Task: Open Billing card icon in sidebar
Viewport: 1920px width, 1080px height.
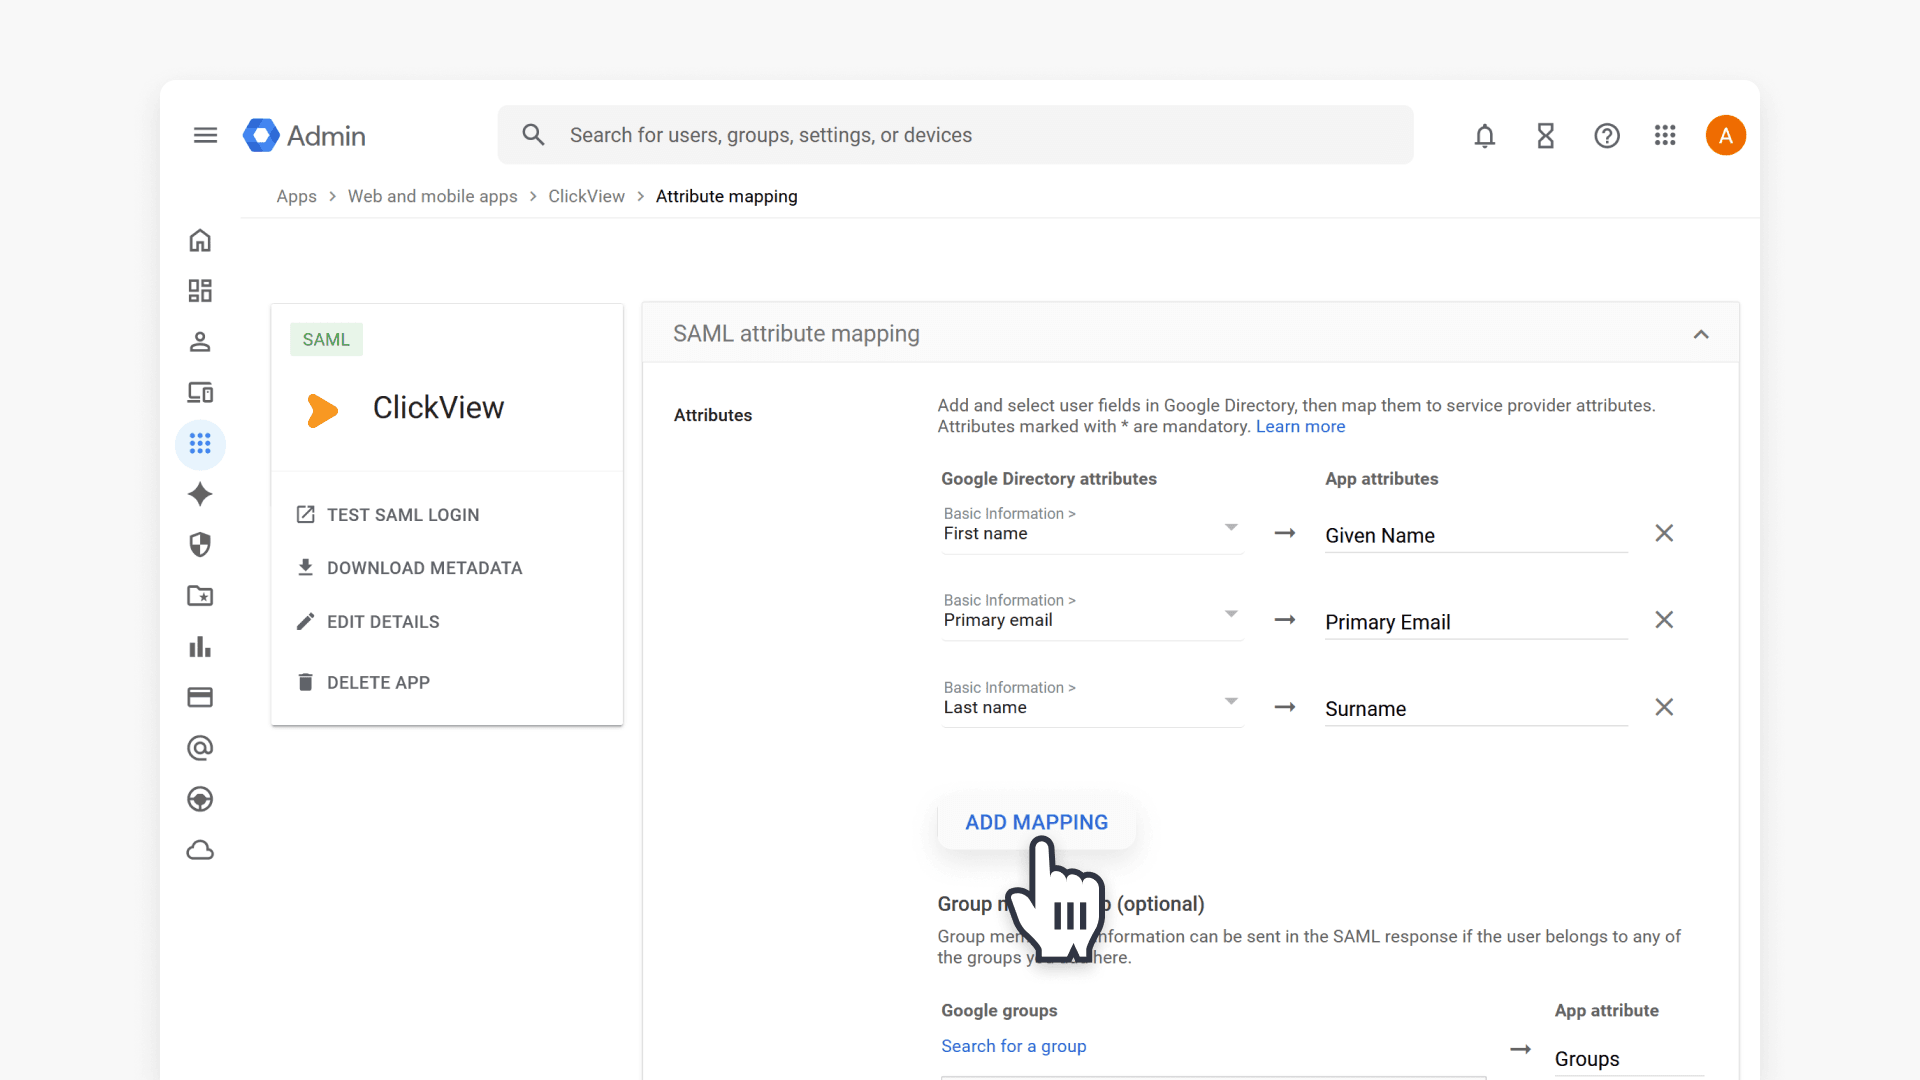Action: [x=200, y=697]
